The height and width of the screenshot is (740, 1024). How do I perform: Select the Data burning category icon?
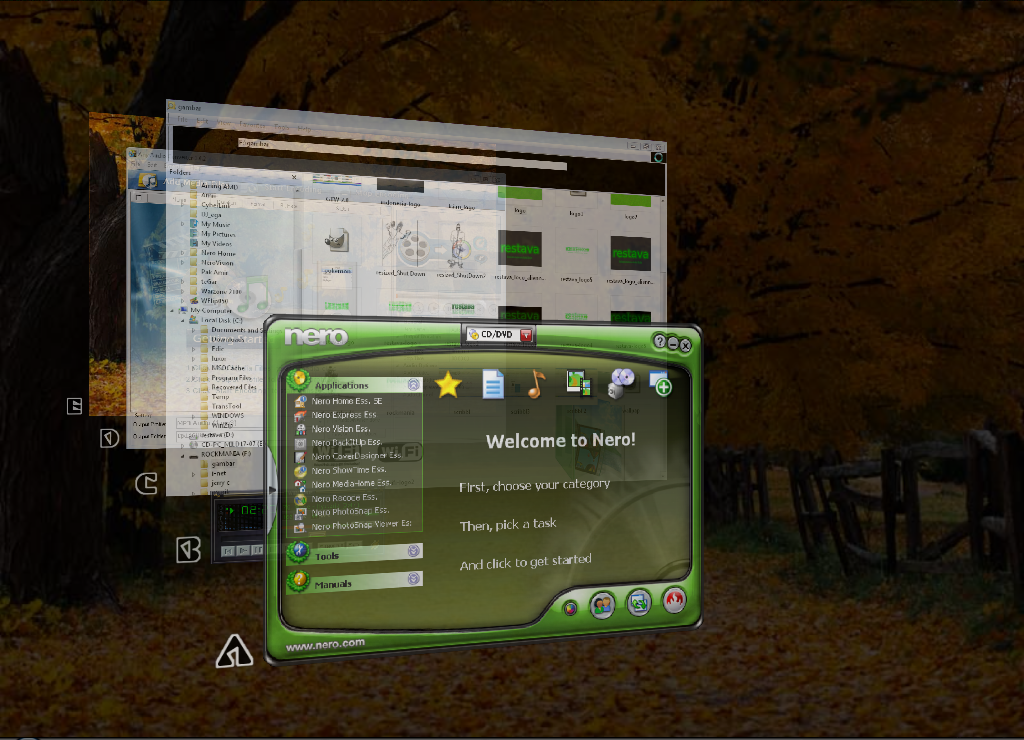[x=492, y=382]
